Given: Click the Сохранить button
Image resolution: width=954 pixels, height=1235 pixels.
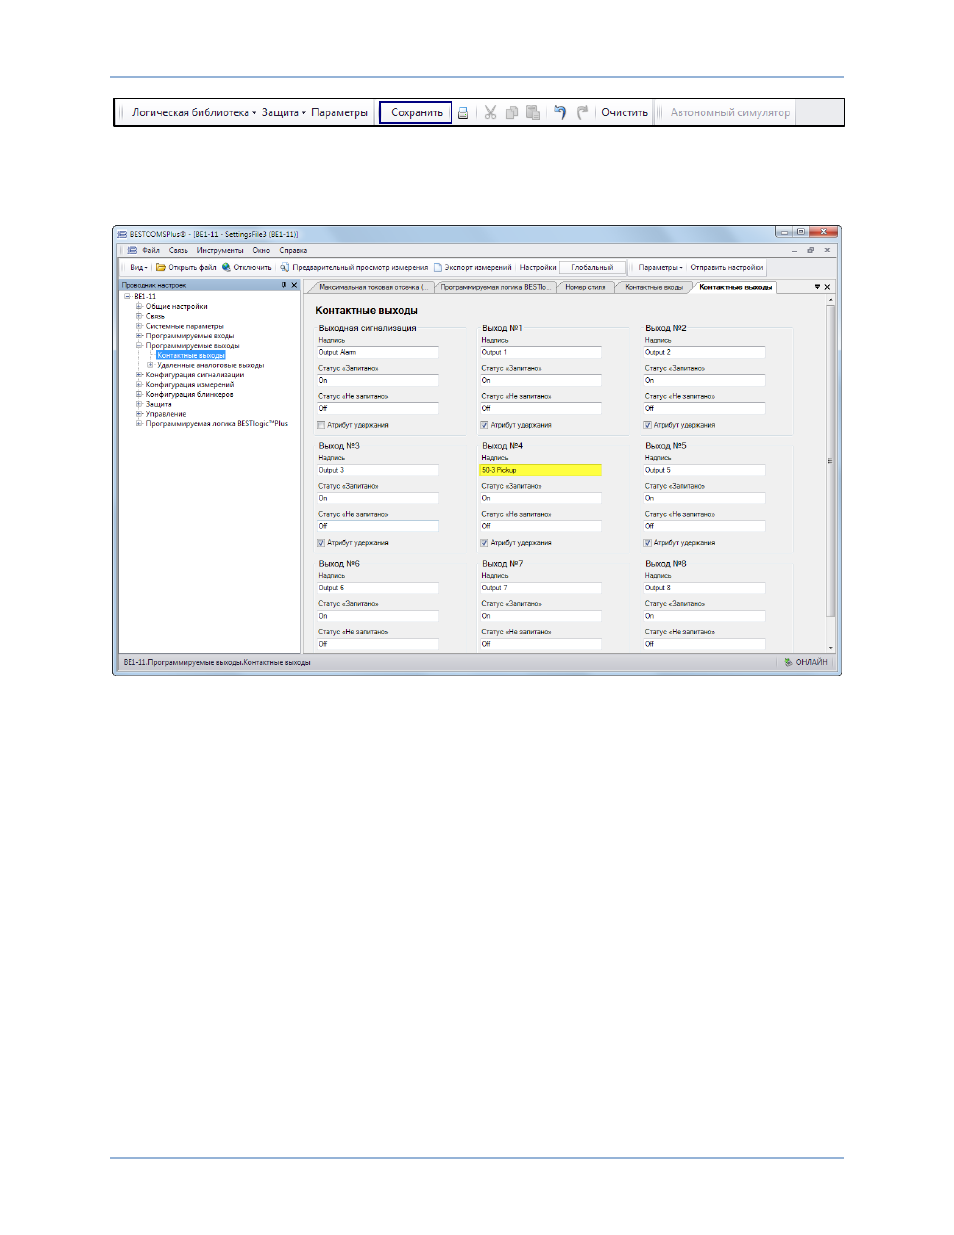Looking at the screenshot, I should tap(416, 113).
